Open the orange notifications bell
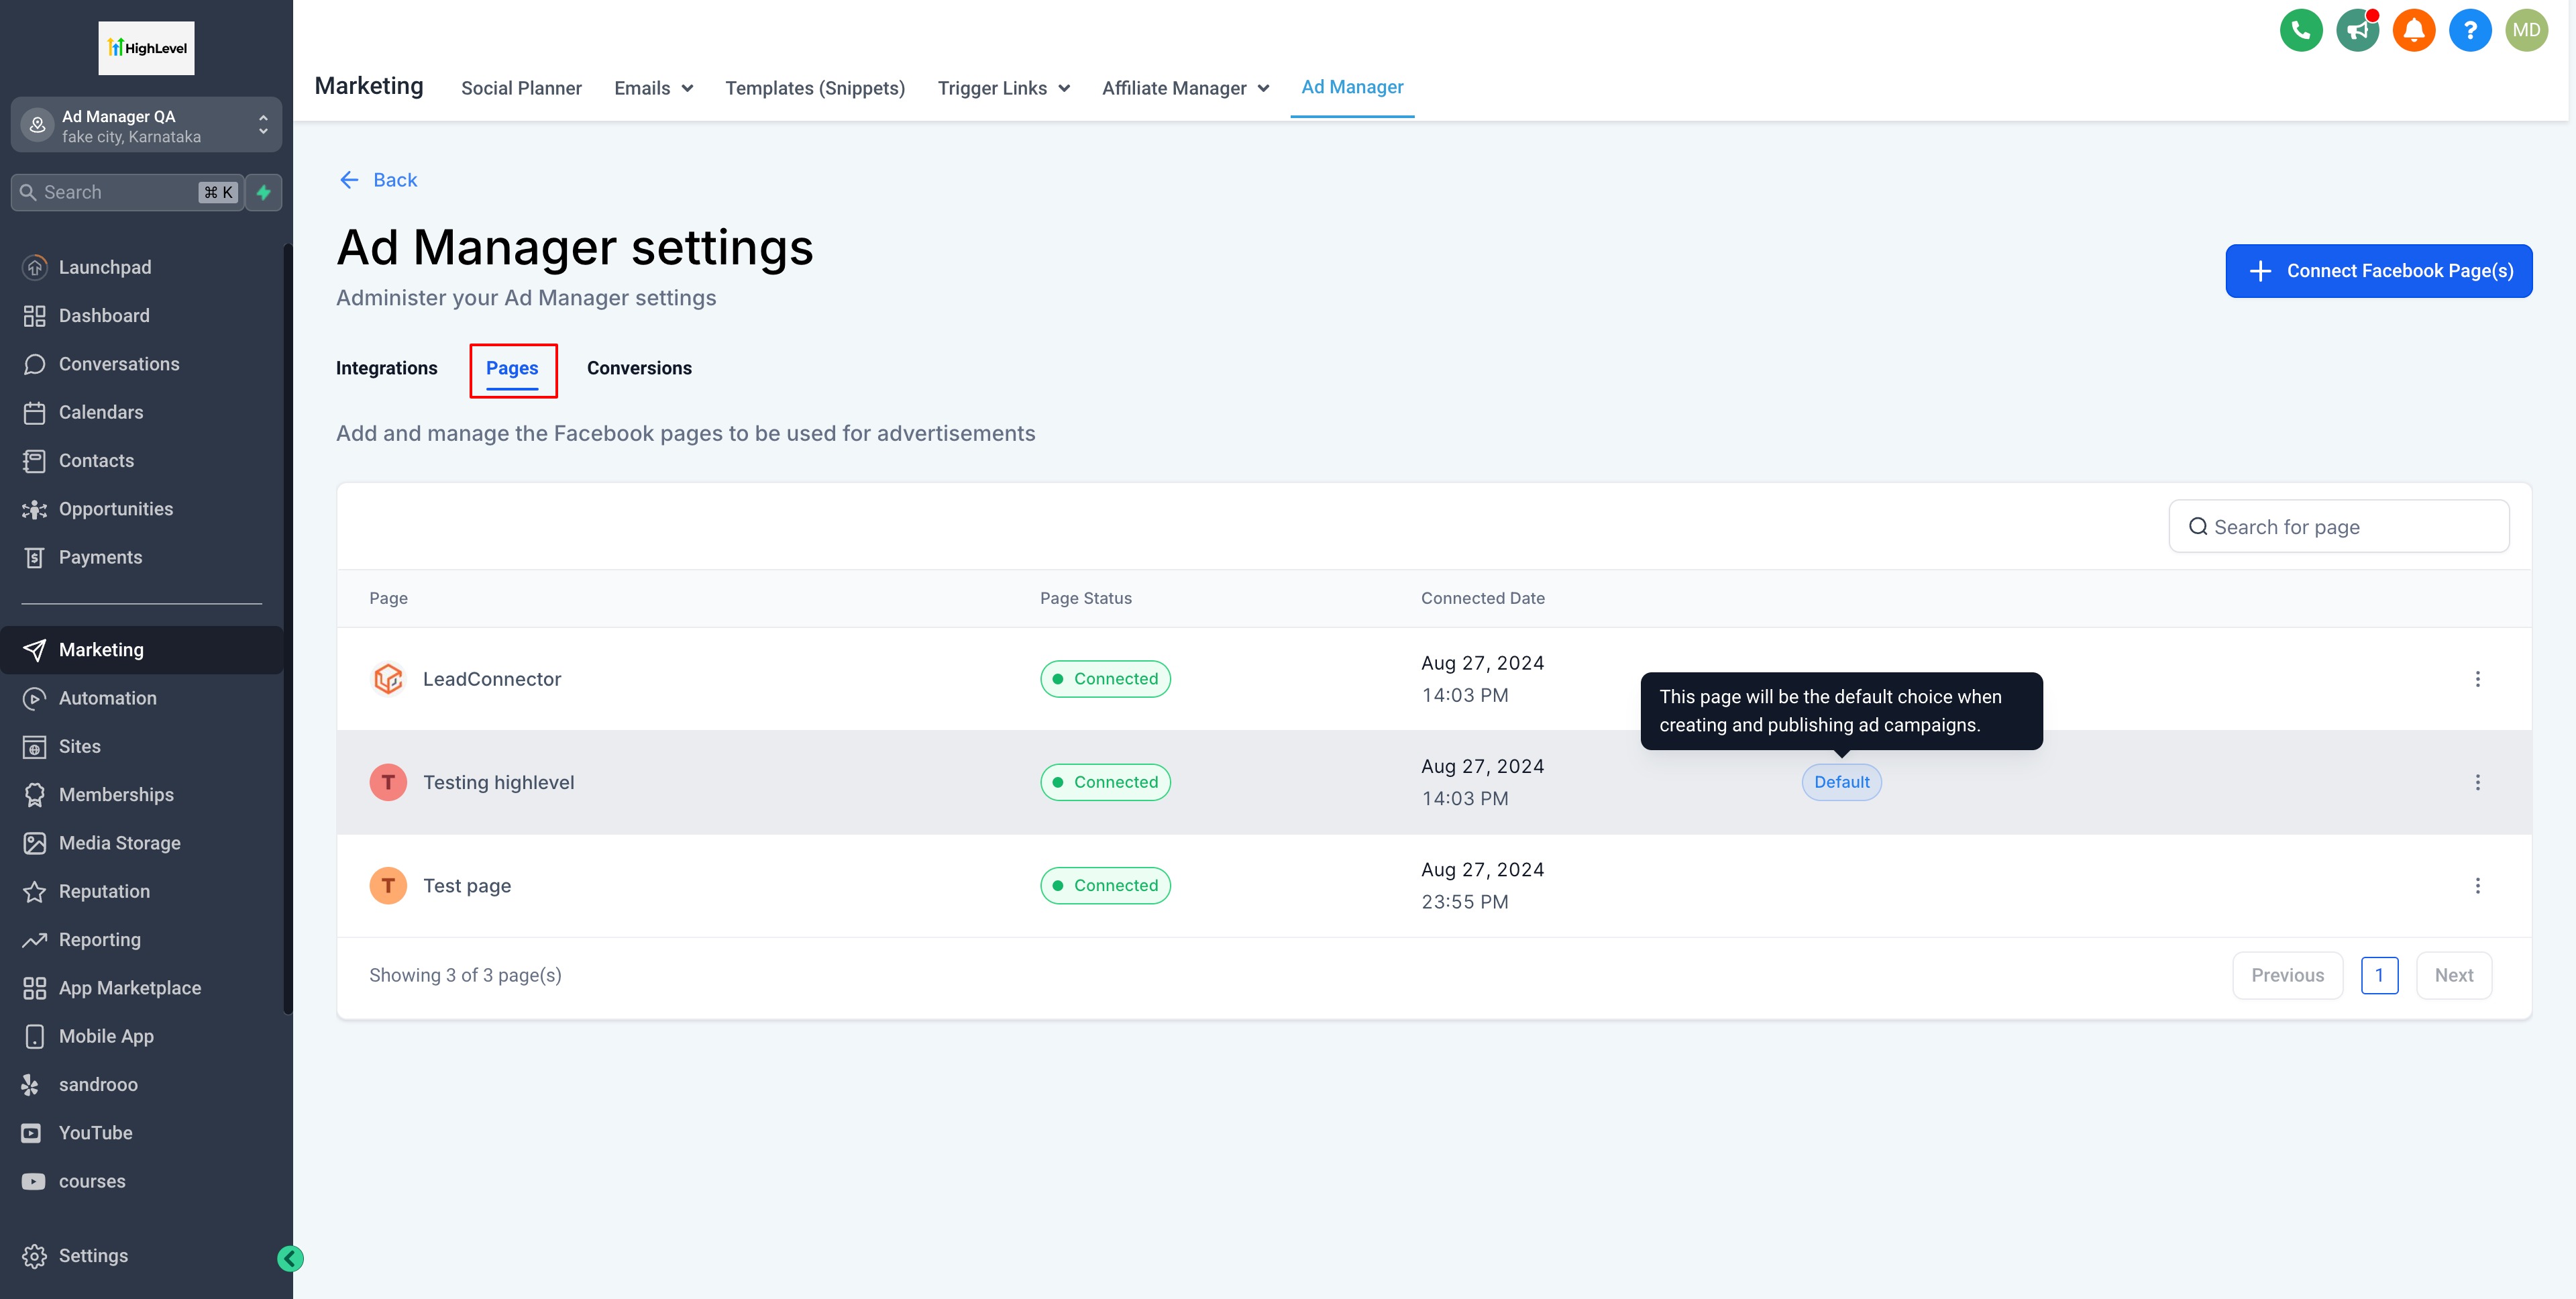2576x1299 pixels. pyautogui.click(x=2413, y=30)
